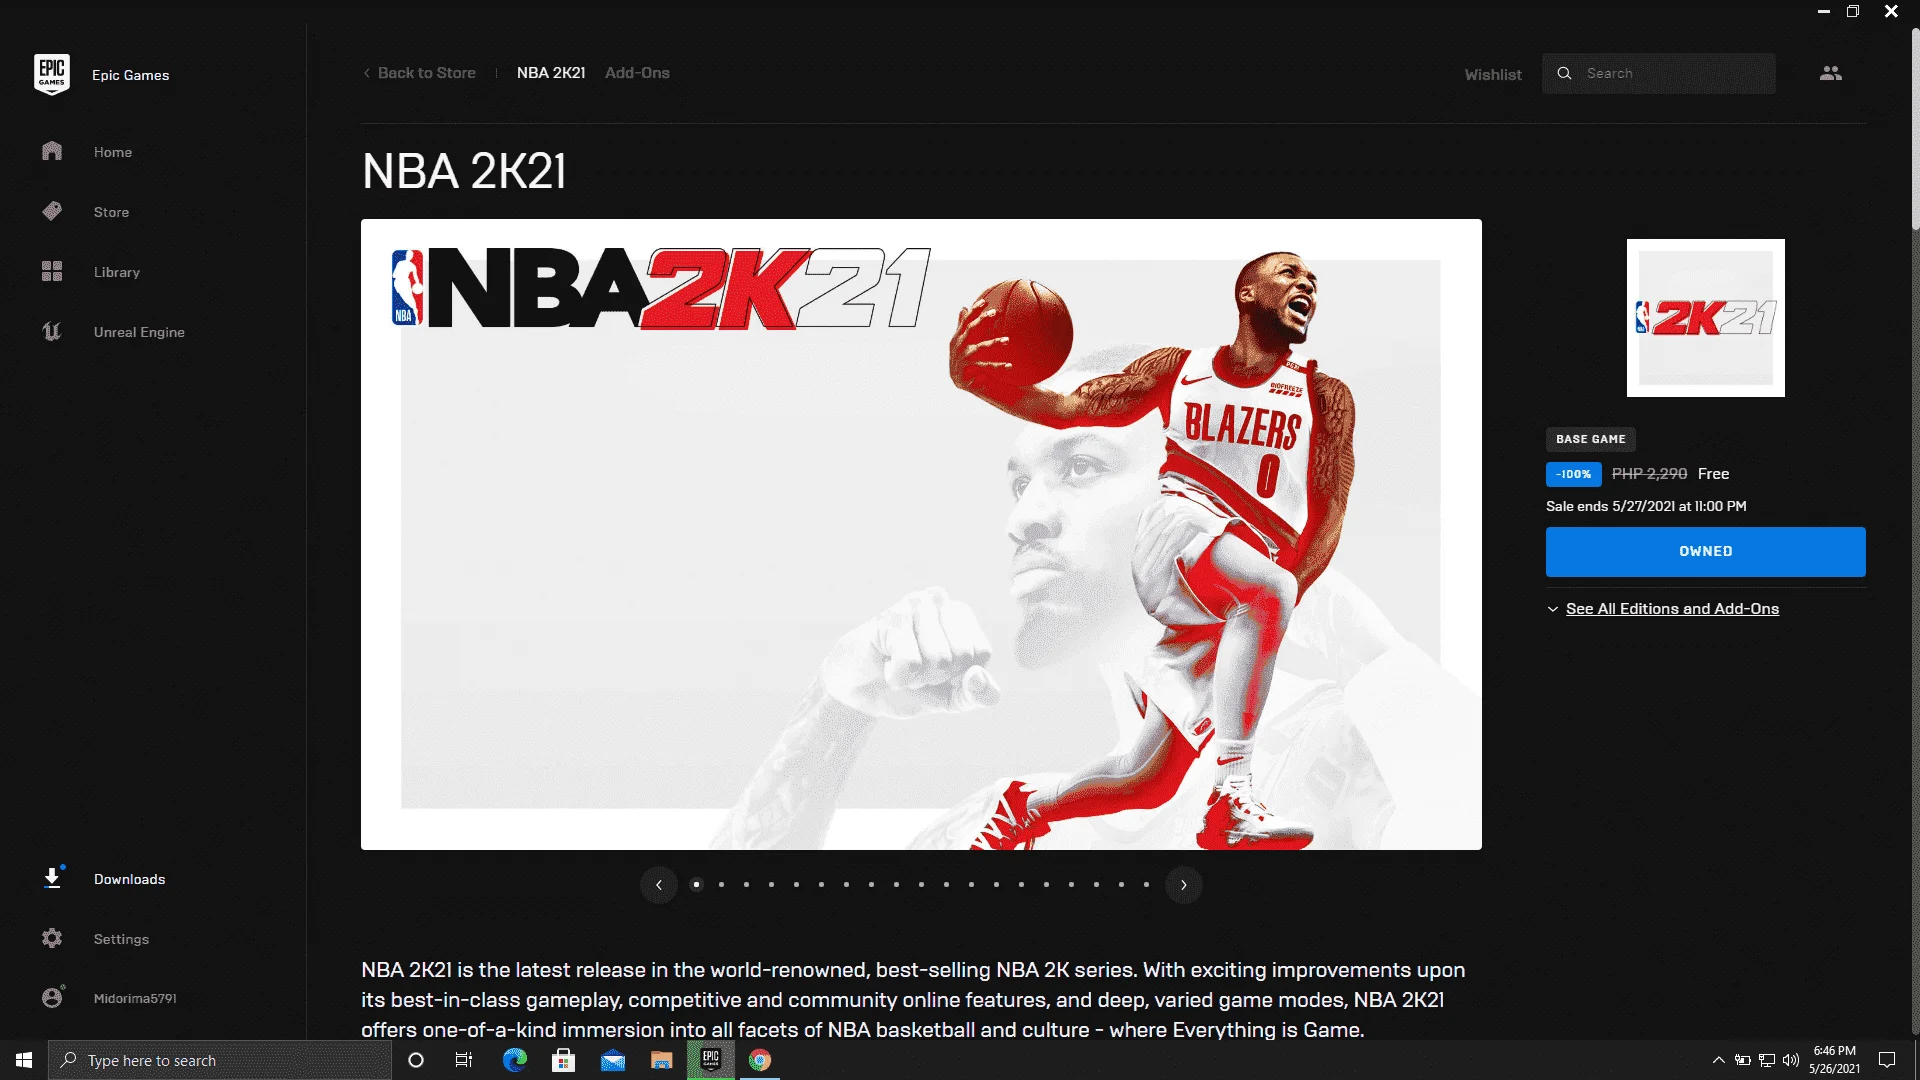The image size is (1920, 1080).
Task: Expand See All Editions and Add-Ons
Action: [1663, 608]
